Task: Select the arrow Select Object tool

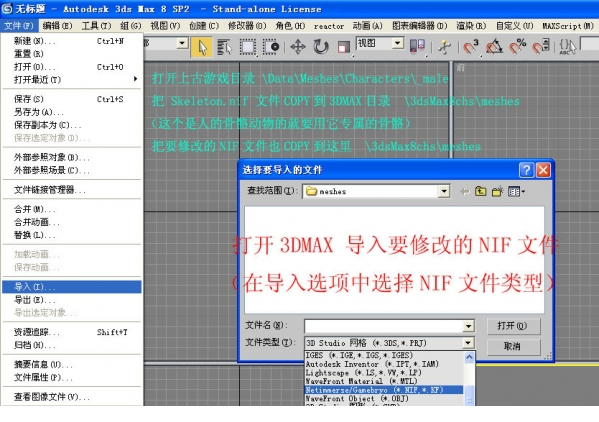Action: click(202, 47)
